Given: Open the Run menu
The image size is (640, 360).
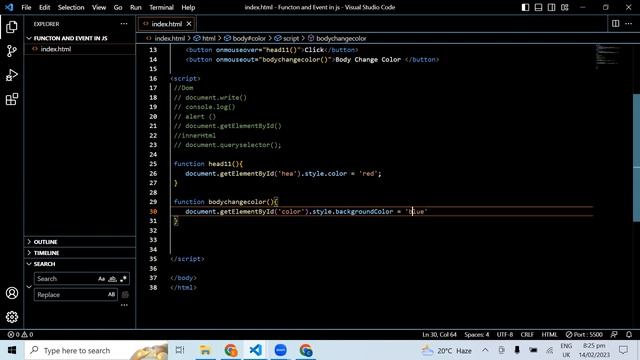Looking at the screenshot, I should pos(136,7).
